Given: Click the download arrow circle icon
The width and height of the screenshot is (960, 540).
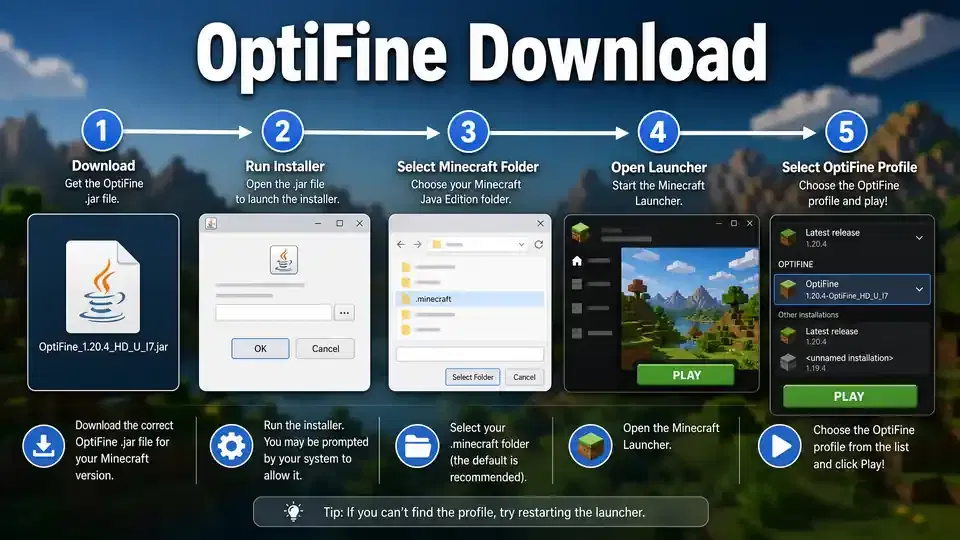Looking at the screenshot, I should pos(43,446).
